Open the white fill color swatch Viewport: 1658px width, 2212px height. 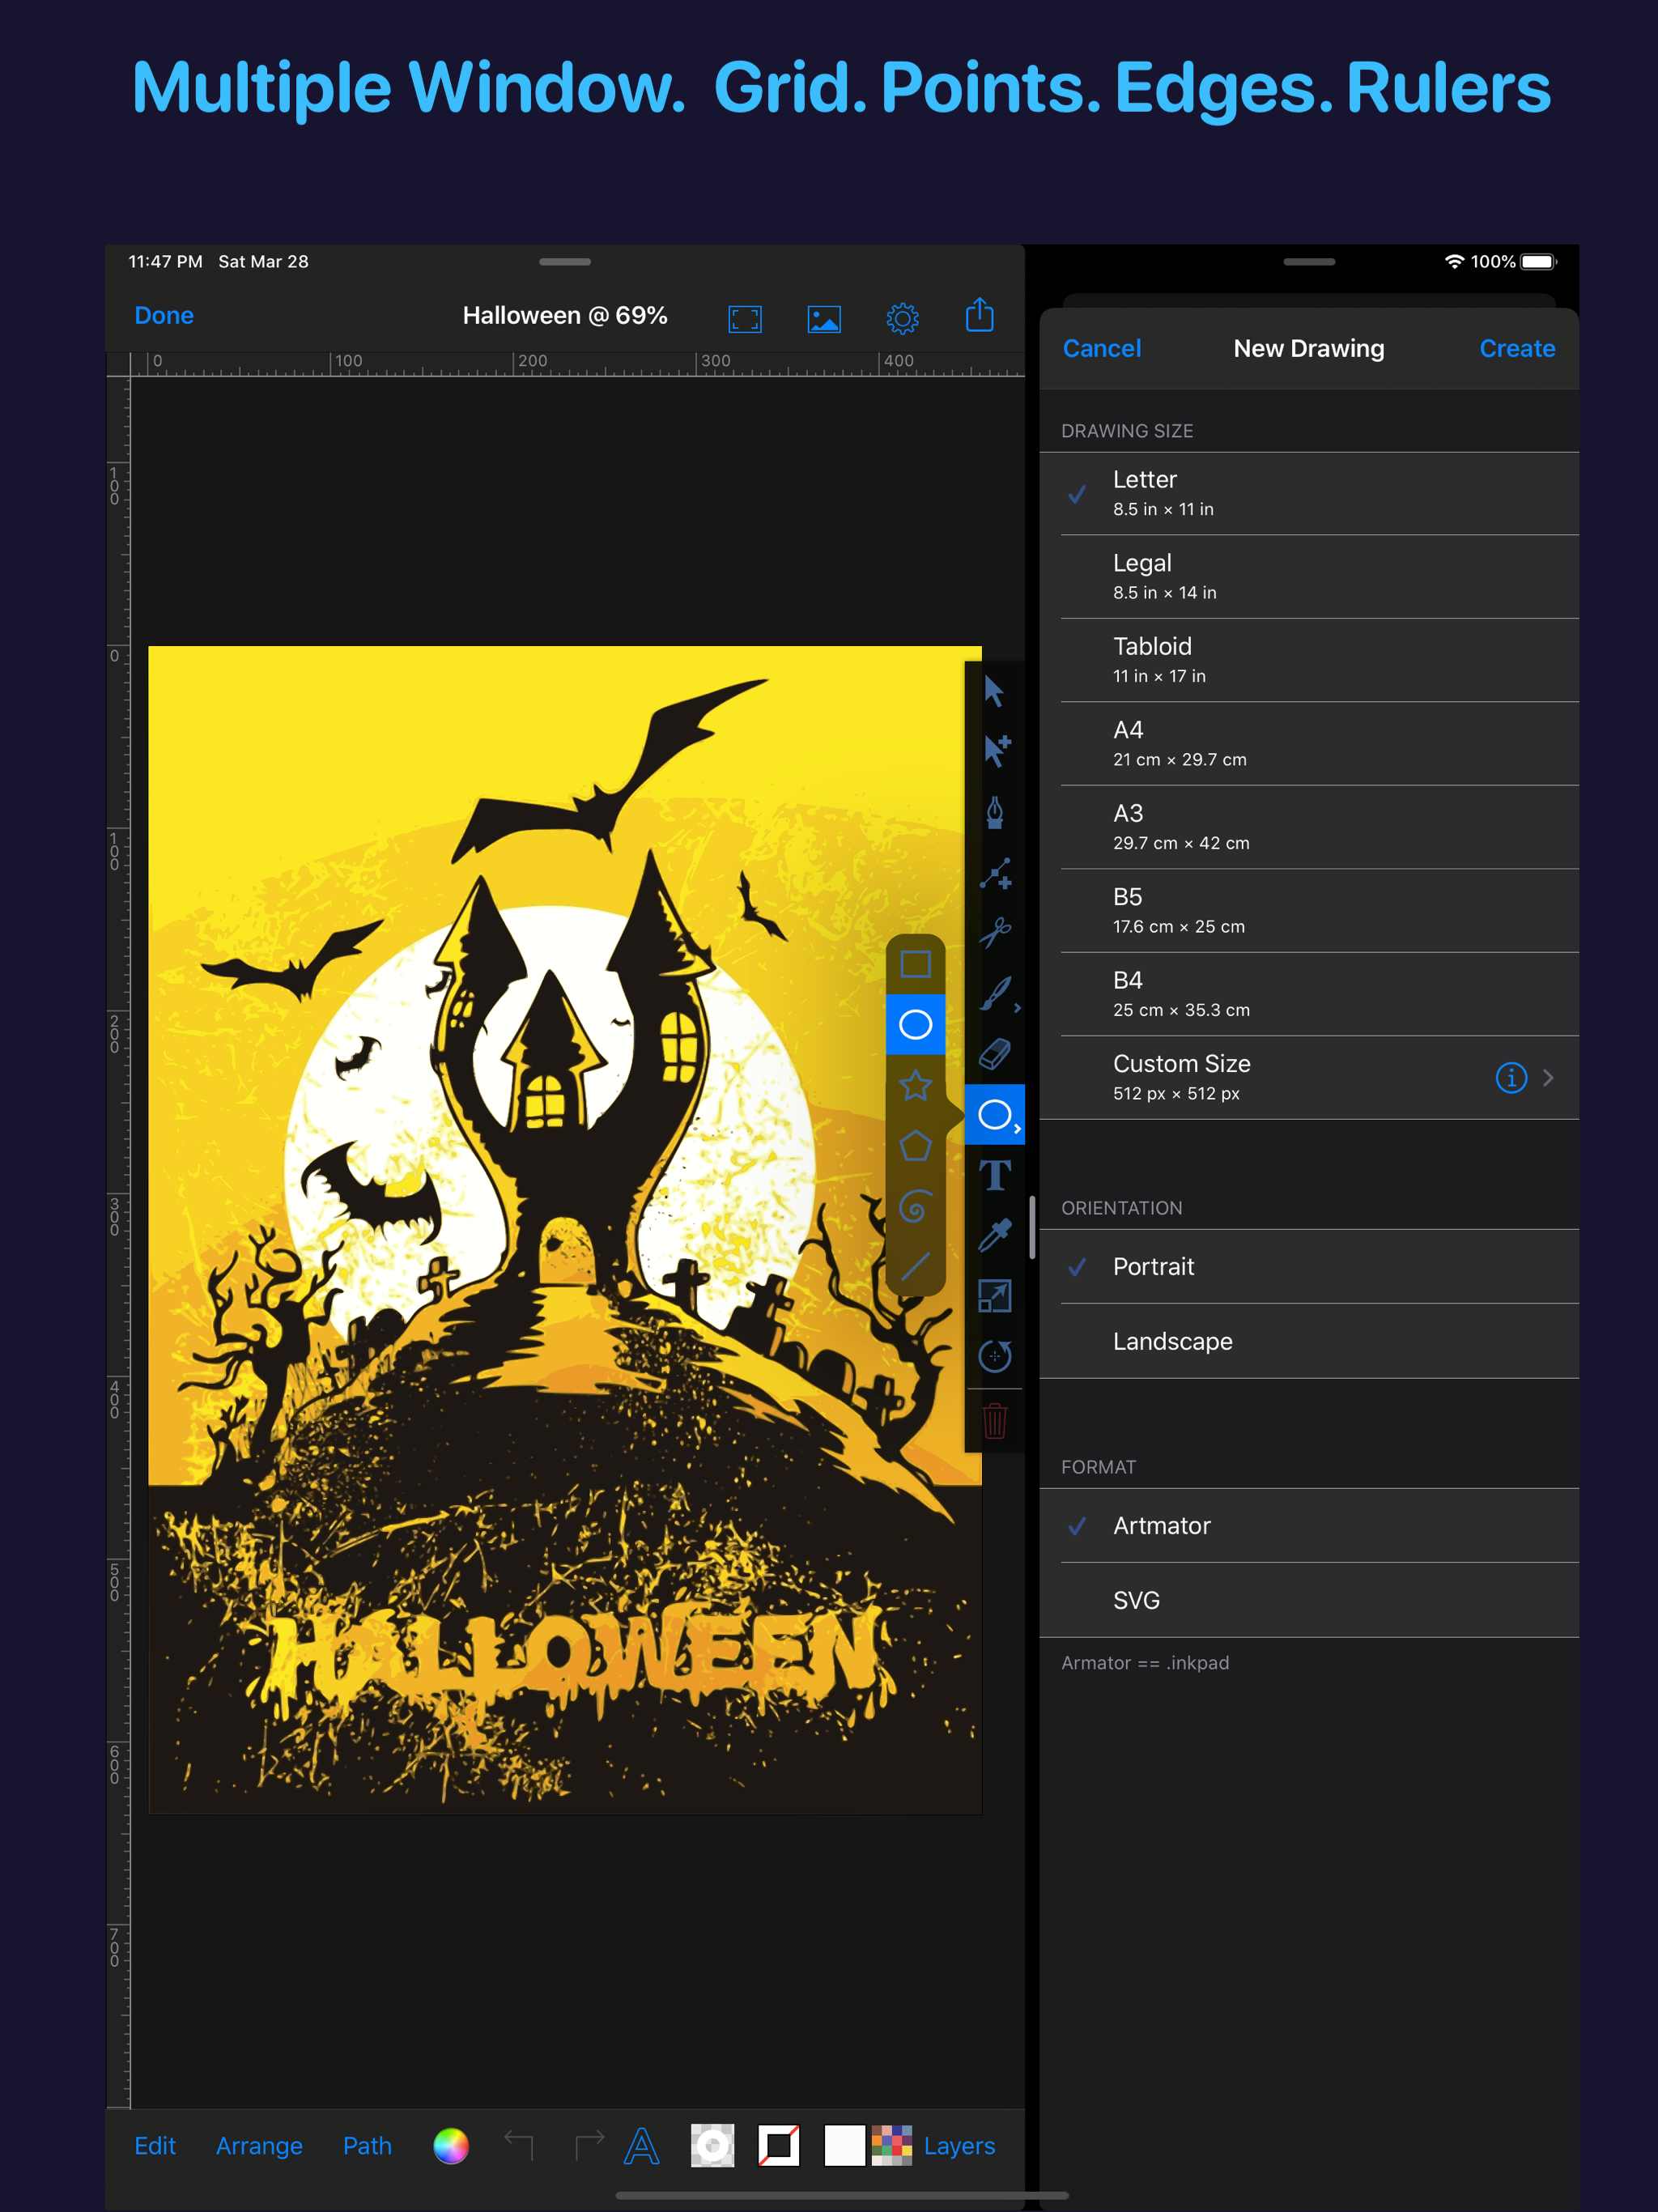tap(844, 2146)
